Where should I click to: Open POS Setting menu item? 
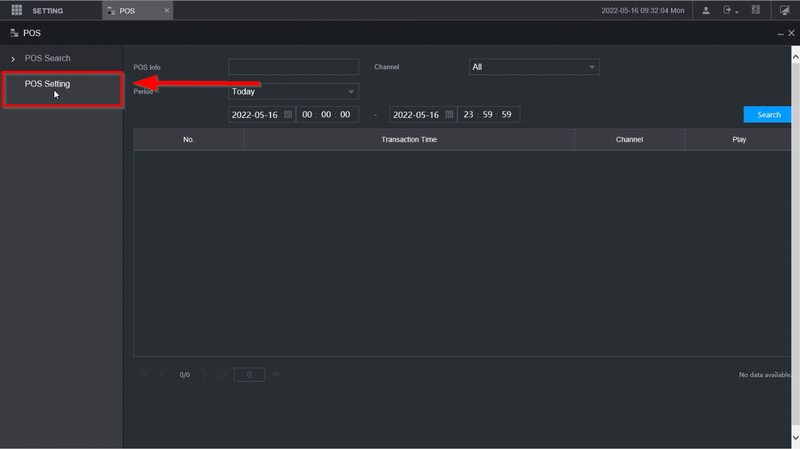click(47, 84)
